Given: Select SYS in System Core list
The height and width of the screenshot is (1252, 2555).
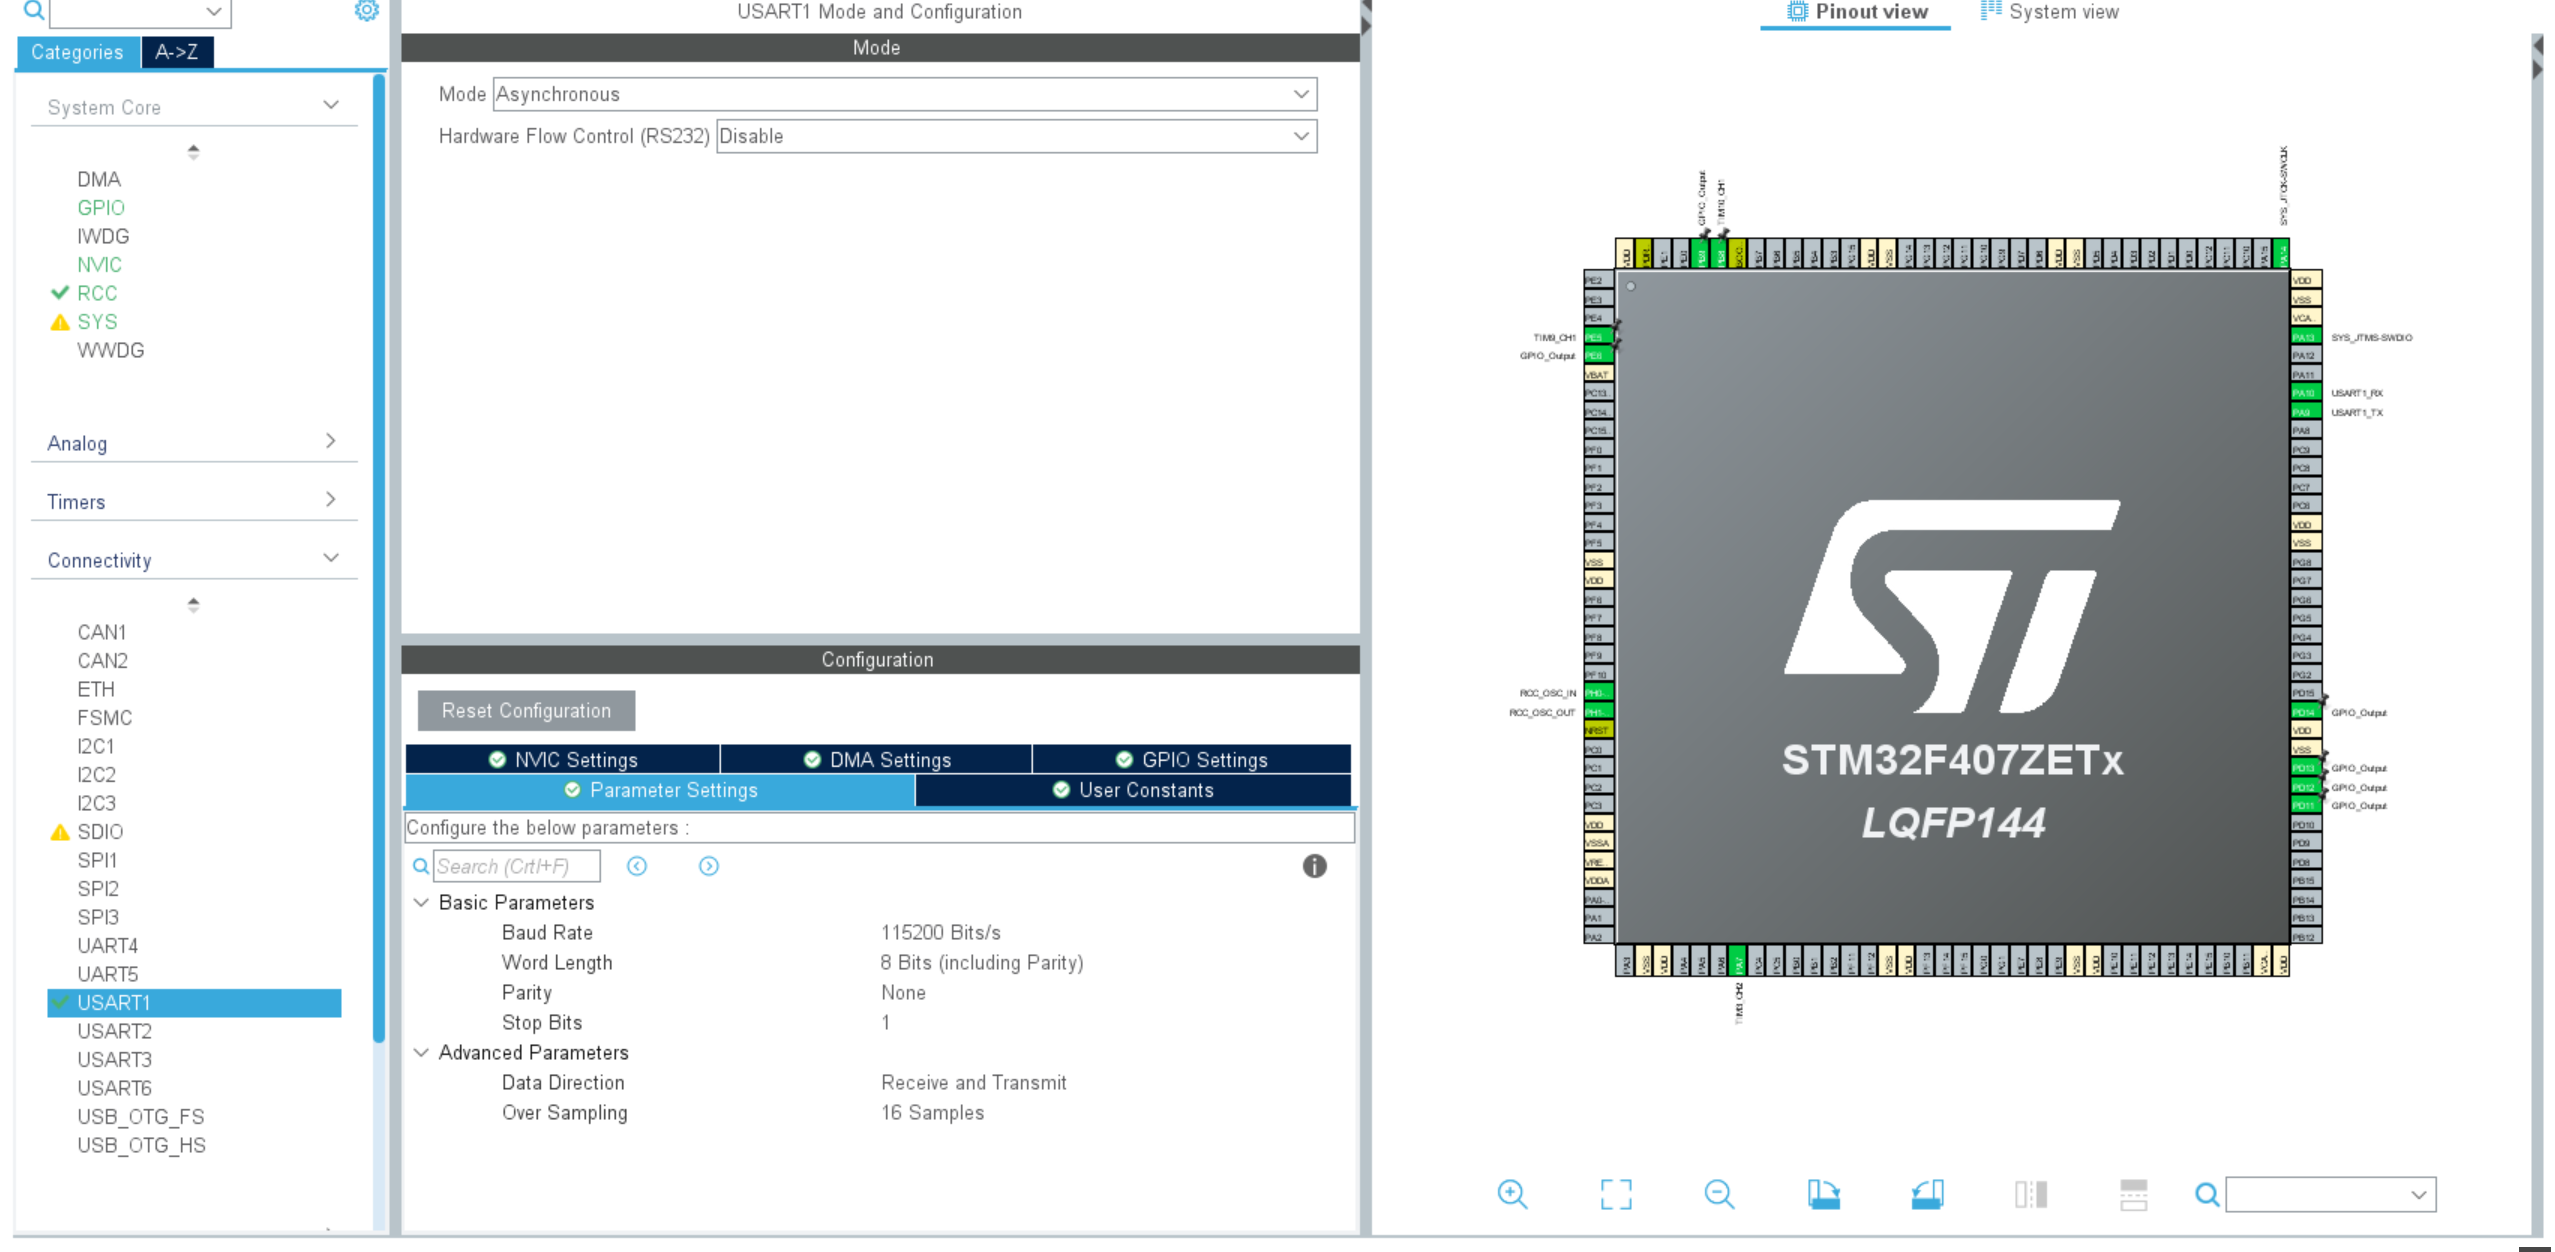Looking at the screenshot, I should coord(97,322).
